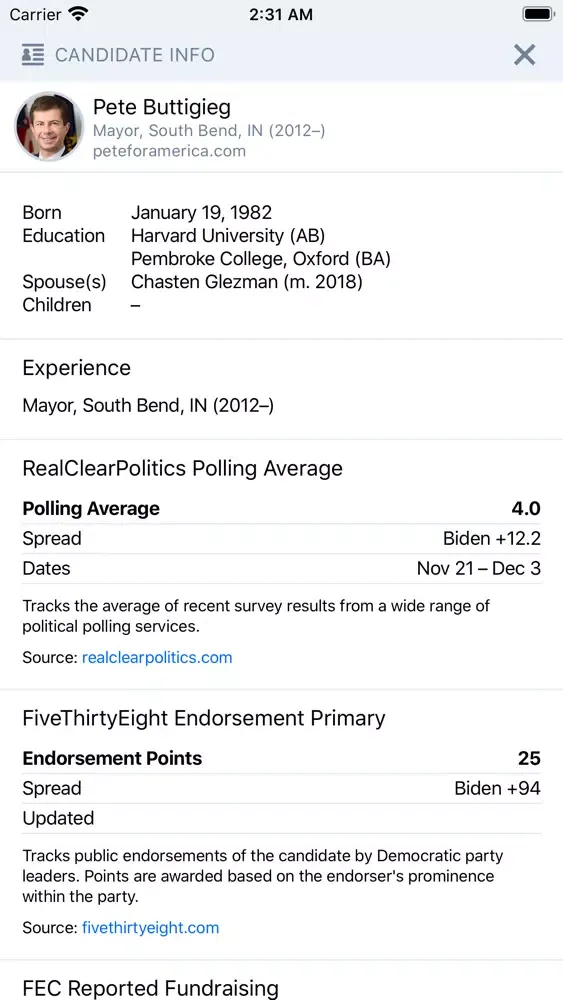Viewport: 563px width, 1000px height.
Task: Tap the Biden +94 spread row
Action: pyautogui.click(x=282, y=788)
